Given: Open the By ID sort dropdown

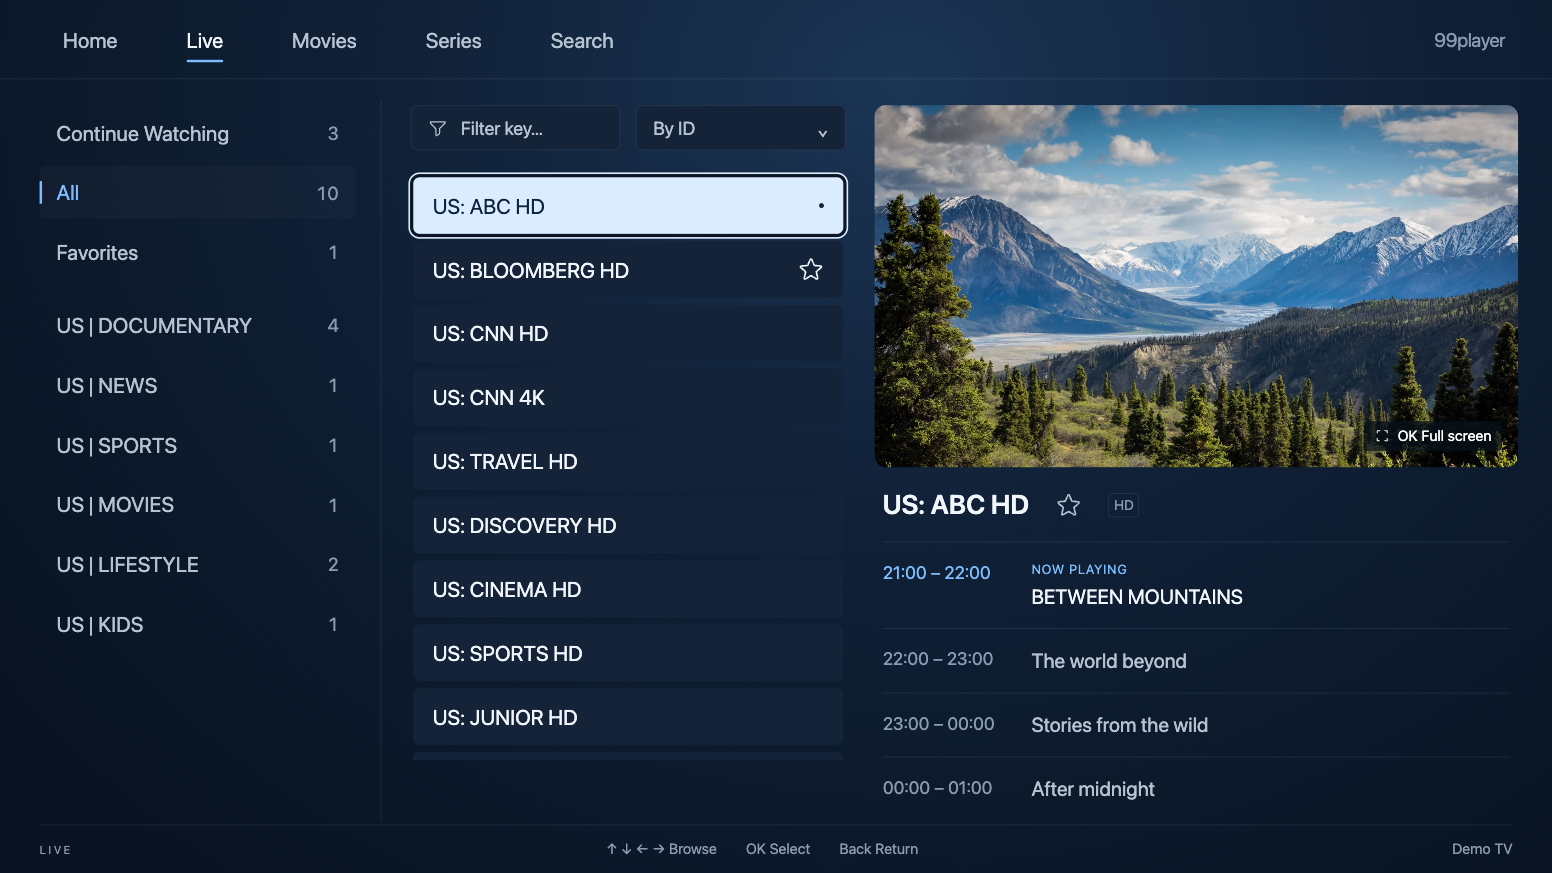Looking at the screenshot, I should point(740,128).
